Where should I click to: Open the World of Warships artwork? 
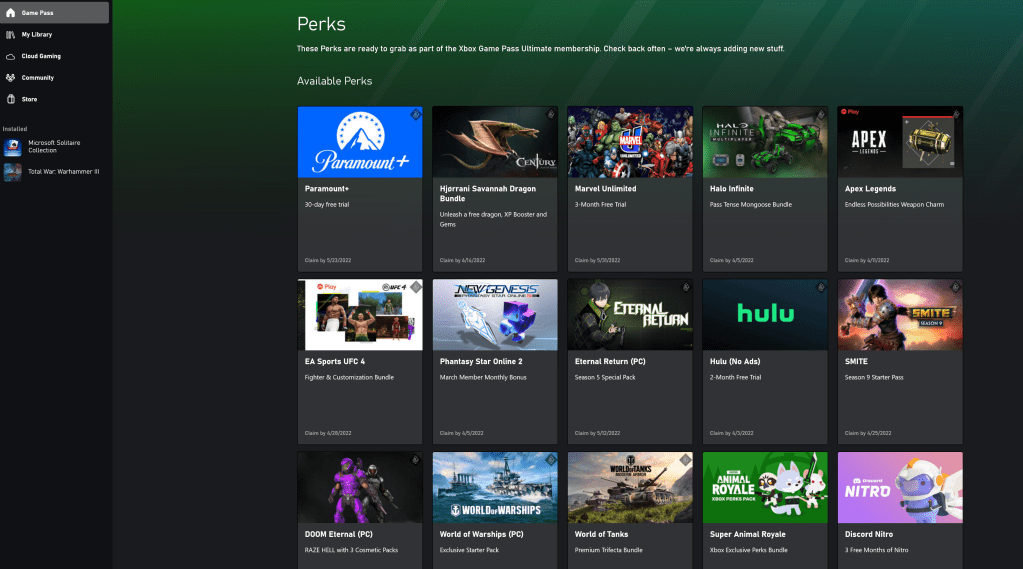point(495,487)
